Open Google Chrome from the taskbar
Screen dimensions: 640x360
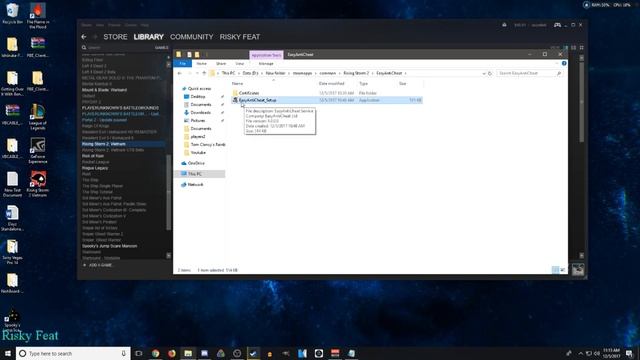pyautogui.click(x=156, y=353)
